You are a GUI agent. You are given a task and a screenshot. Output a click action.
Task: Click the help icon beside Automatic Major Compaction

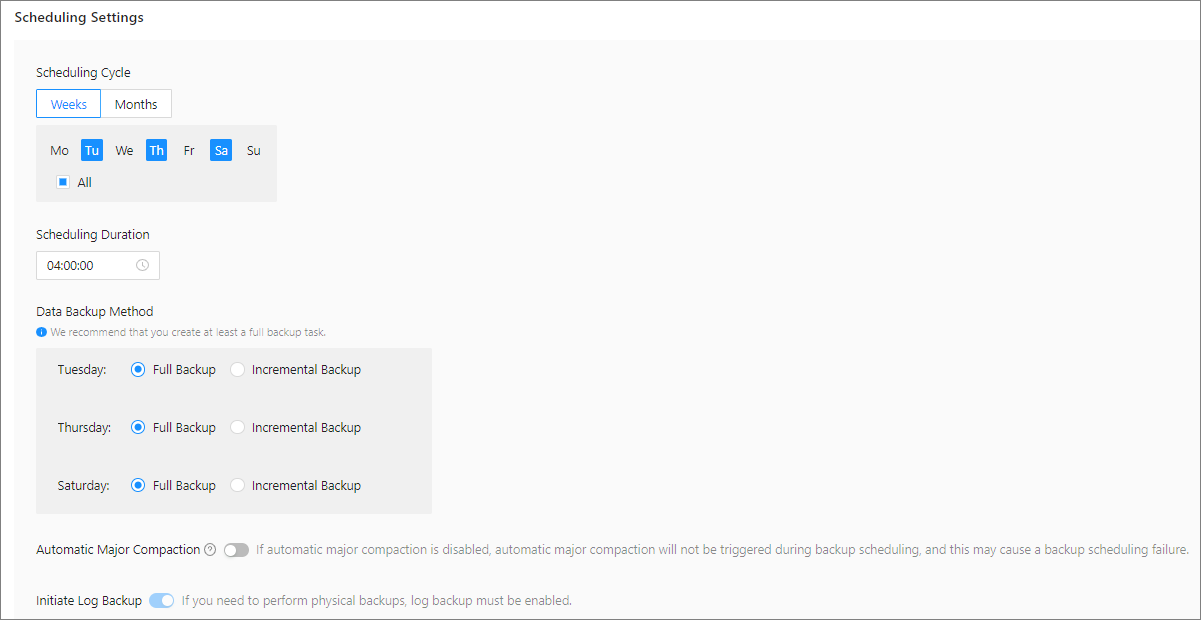[x=210, y=549]
